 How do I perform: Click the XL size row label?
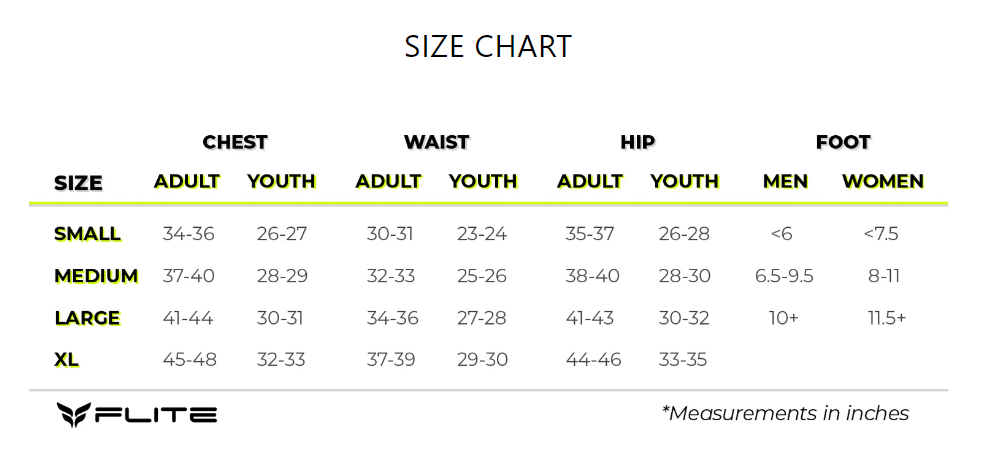point(66,359)
